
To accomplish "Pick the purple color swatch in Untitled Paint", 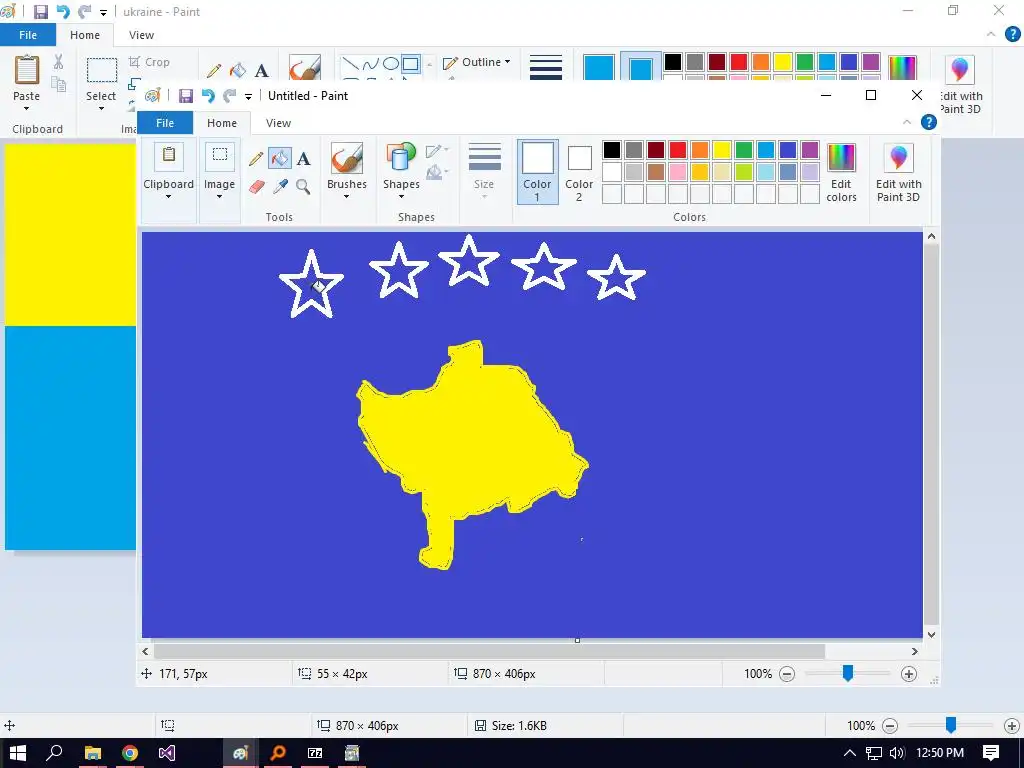I will tap(810, 150).
